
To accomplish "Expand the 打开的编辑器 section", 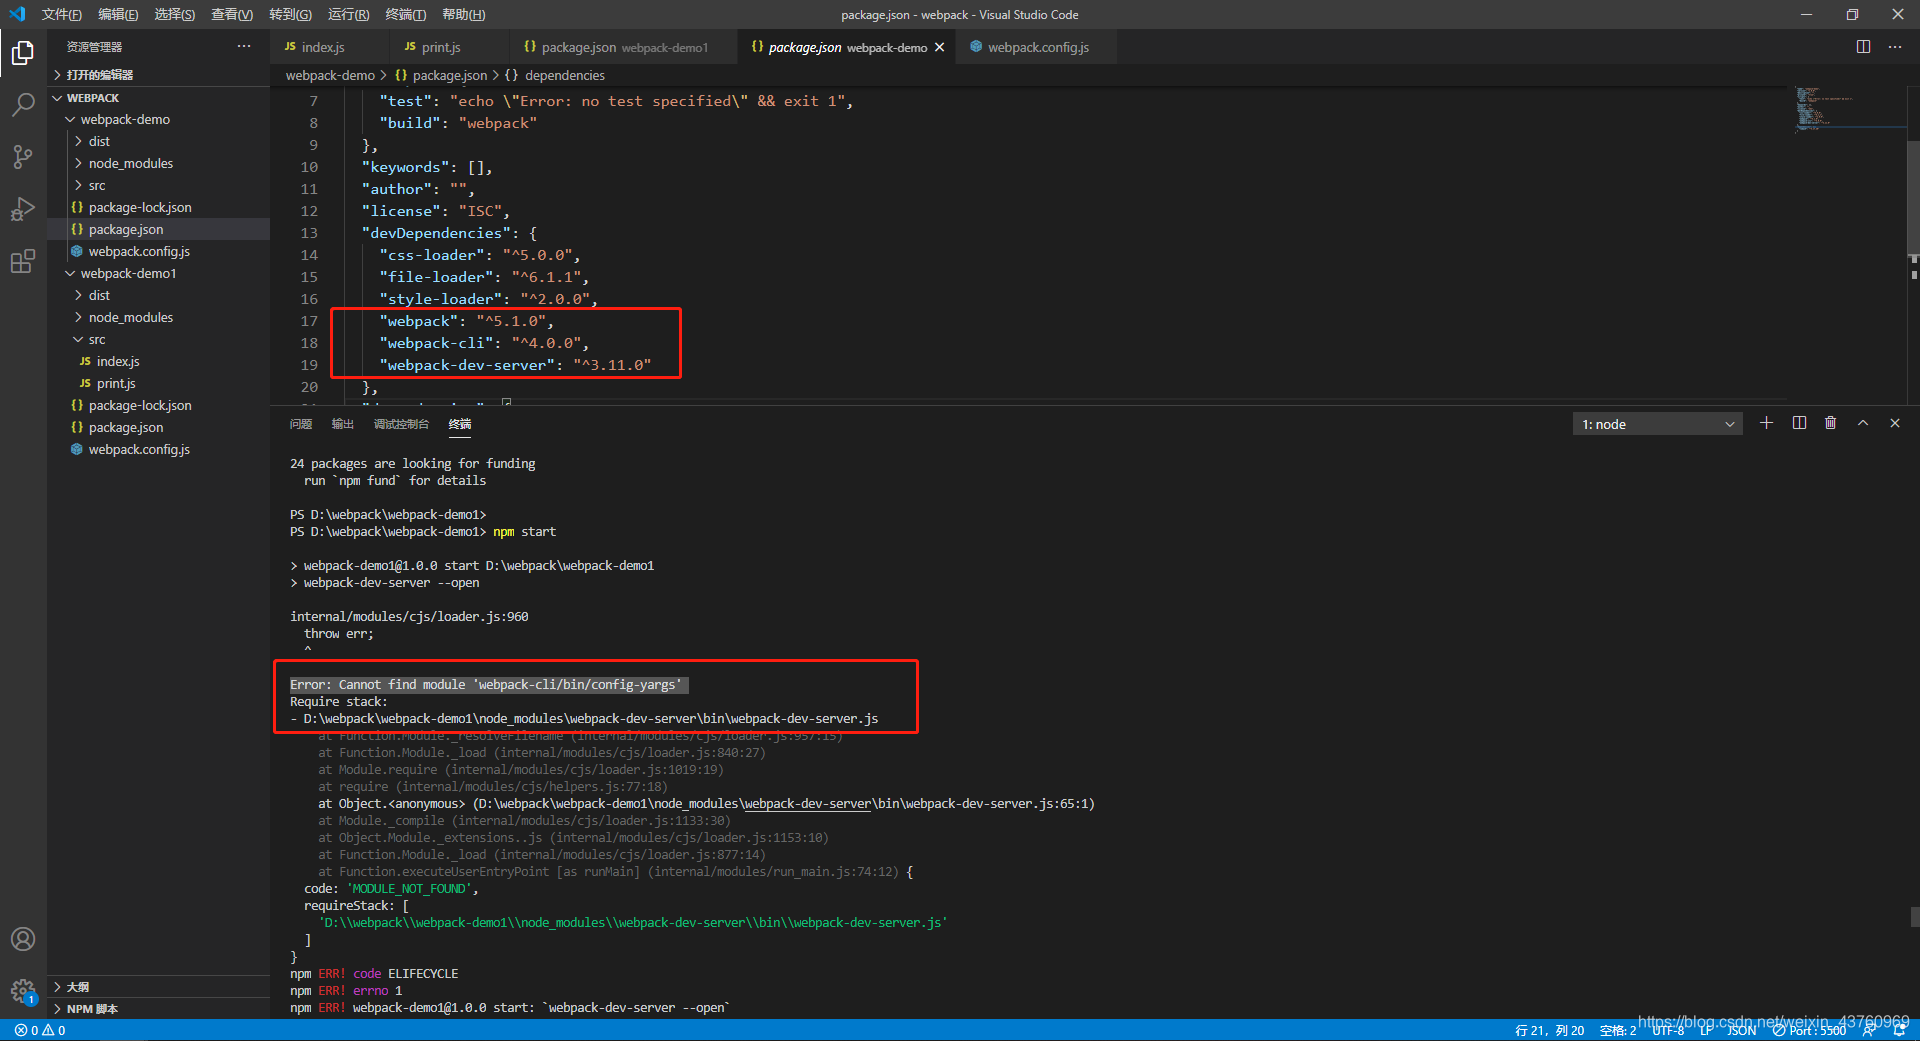I will tap(160, 75).
